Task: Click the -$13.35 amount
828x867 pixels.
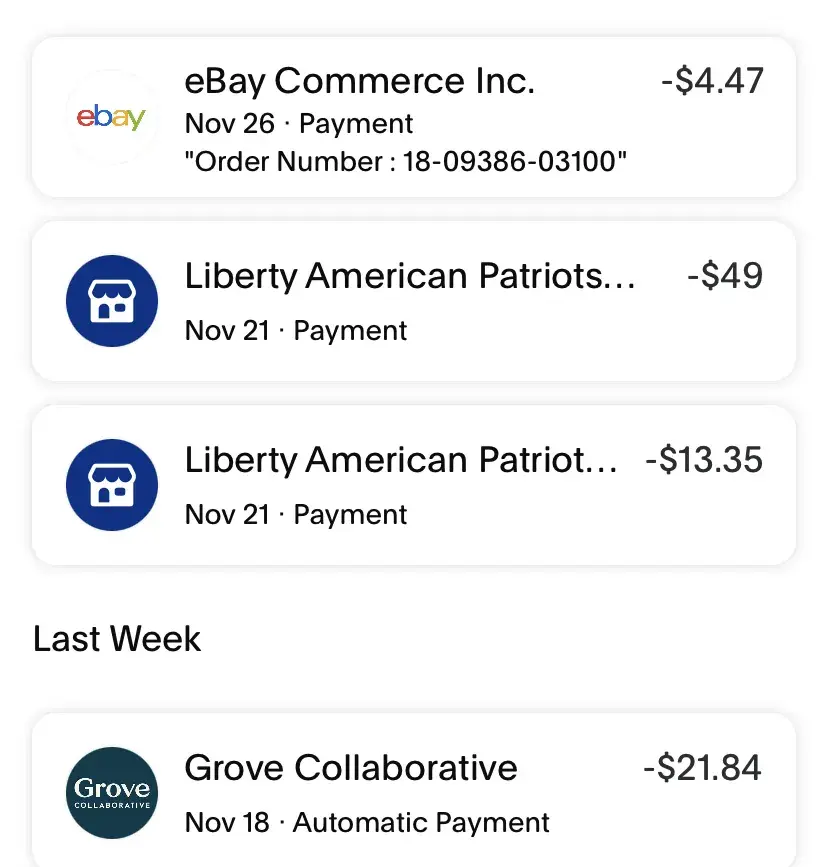Action: point(704,460)
